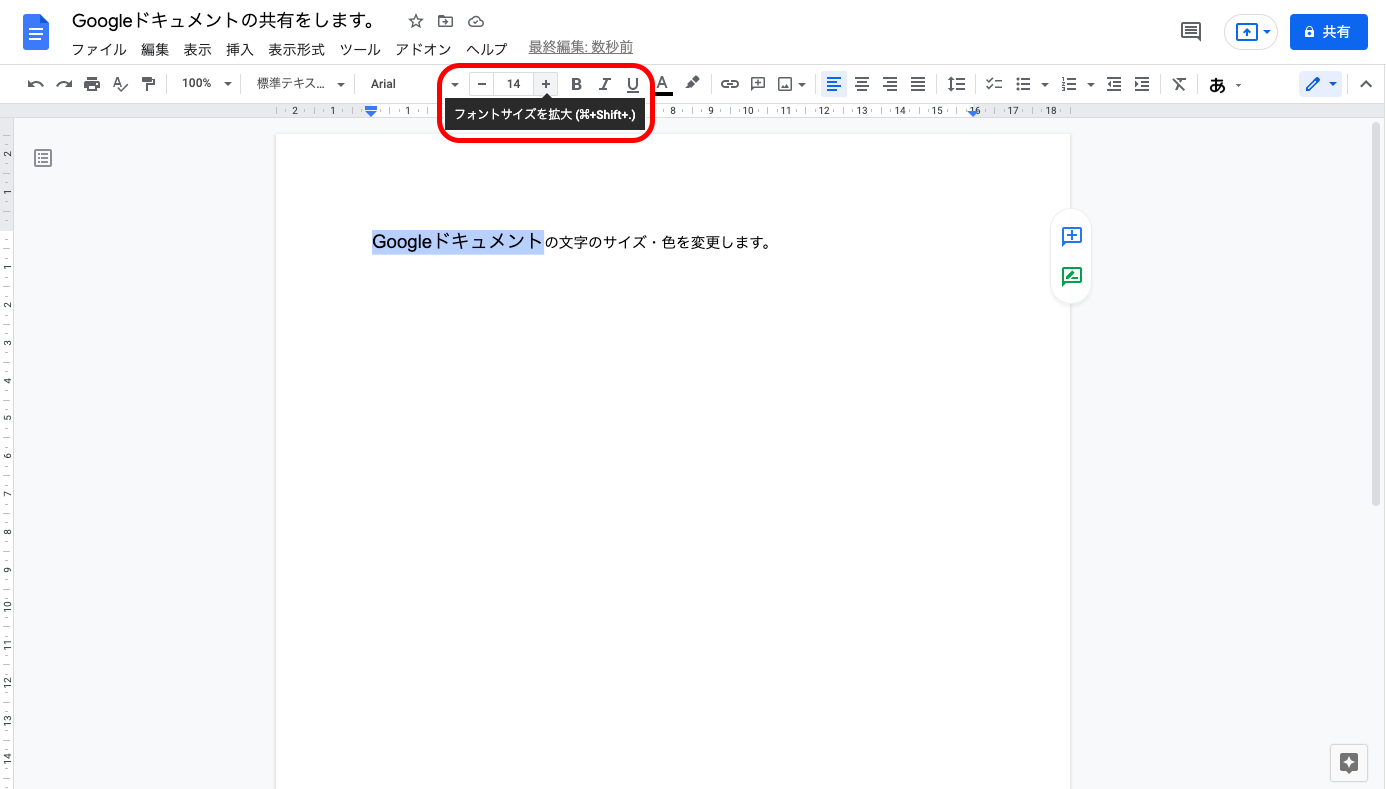
Task: Open the 挿入 menu
Action: (240, 49)
